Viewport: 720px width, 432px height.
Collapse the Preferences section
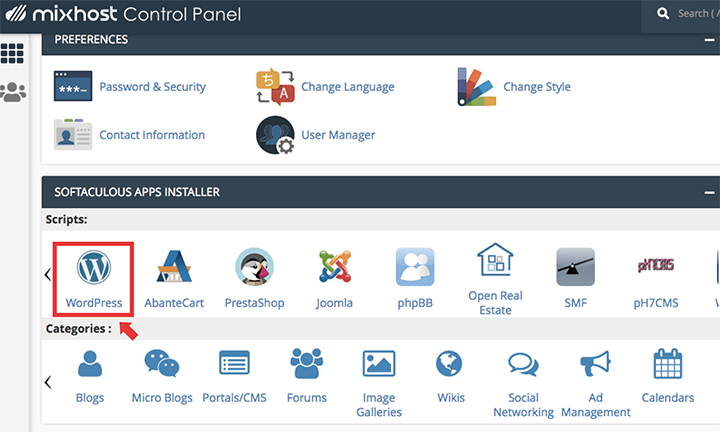(x=710, y=40)
